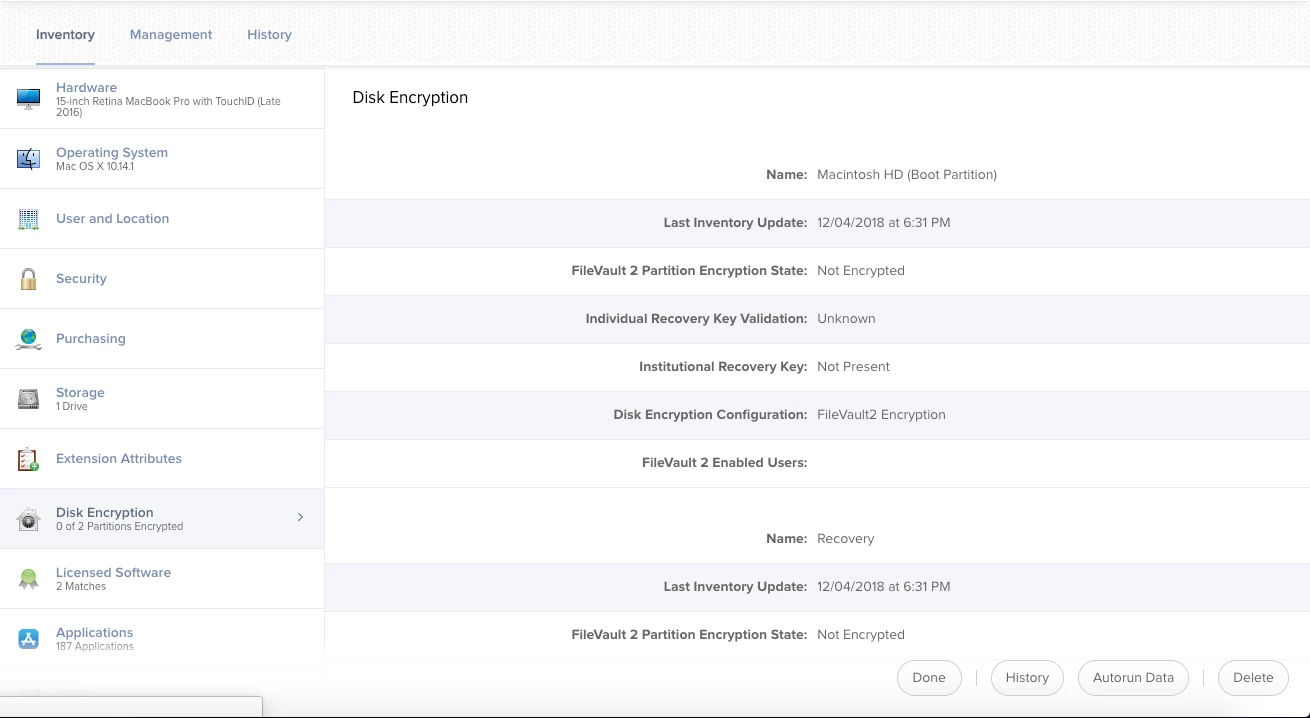Click the 'Not Present' institutional key value

pyautogui.click(x=853, y=366)
